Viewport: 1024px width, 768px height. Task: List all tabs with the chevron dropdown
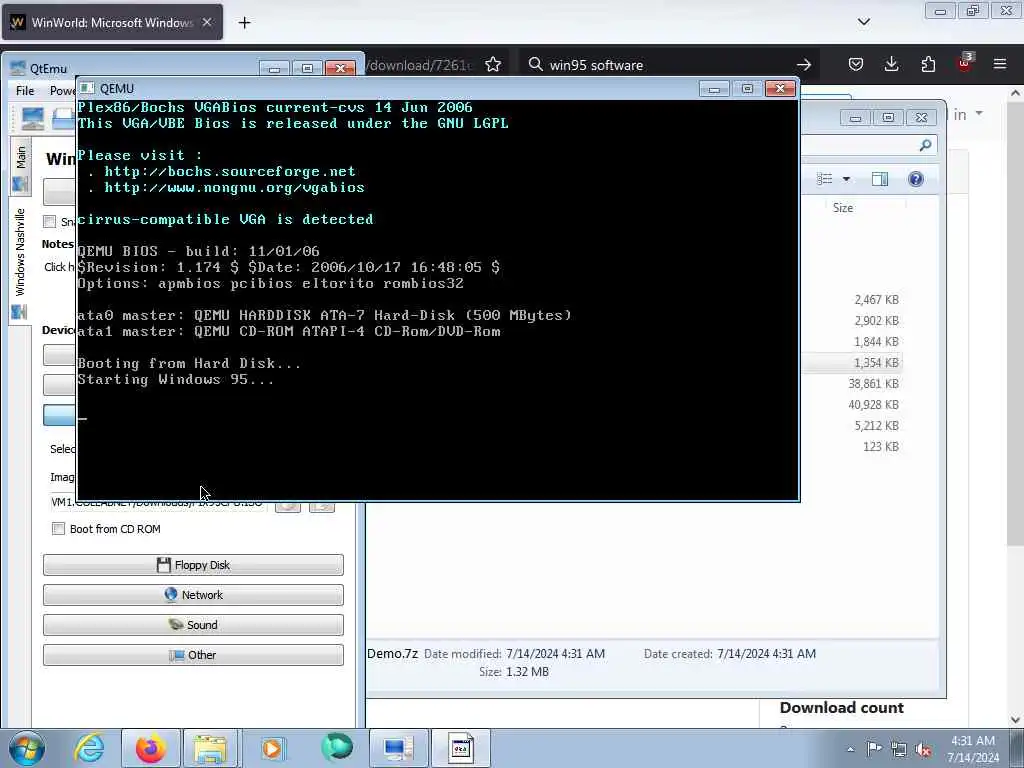(864, 22)
